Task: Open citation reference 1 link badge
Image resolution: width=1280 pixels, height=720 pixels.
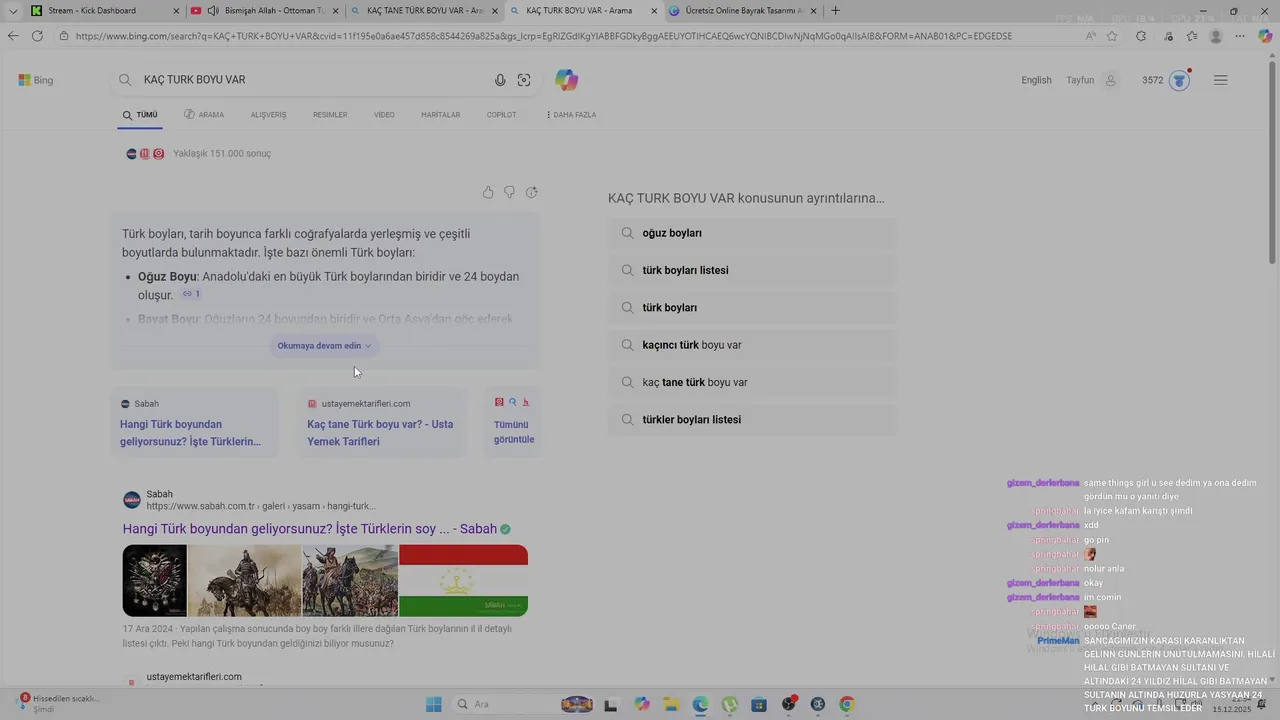Action: click(192, 295)
